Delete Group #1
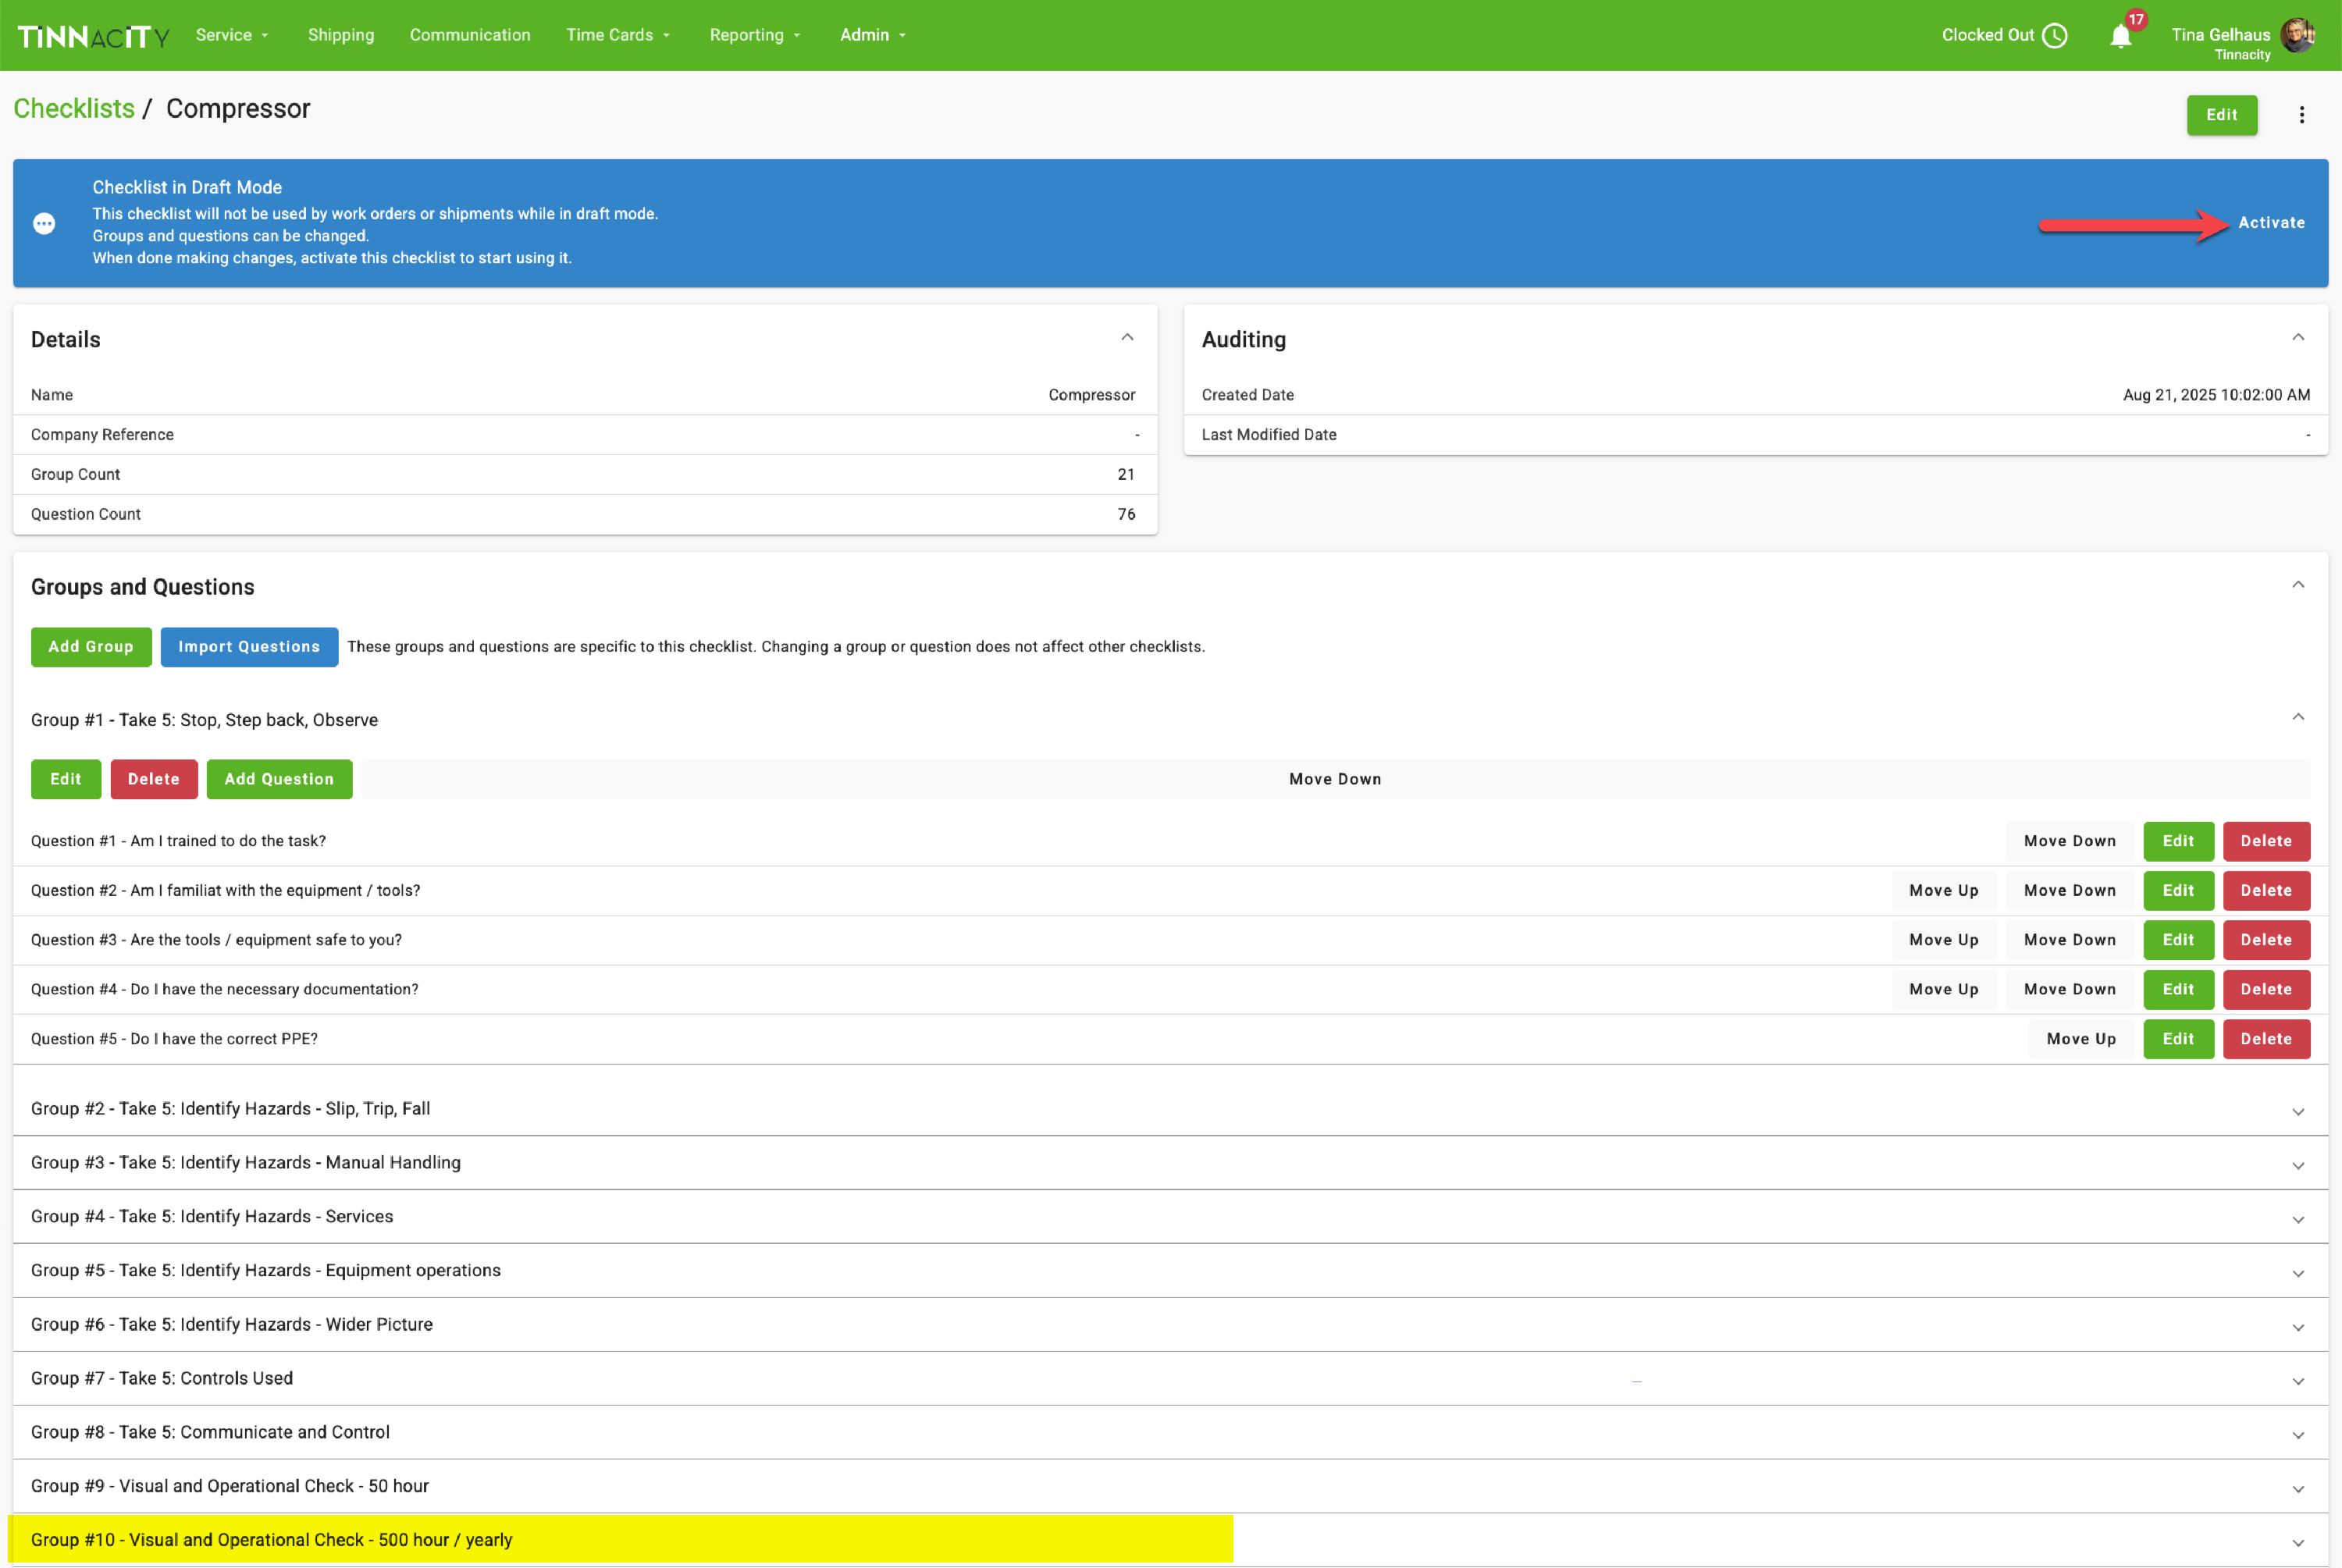Image resolution: width=2342 pixels, height=1568 pixels. (154, 779)
